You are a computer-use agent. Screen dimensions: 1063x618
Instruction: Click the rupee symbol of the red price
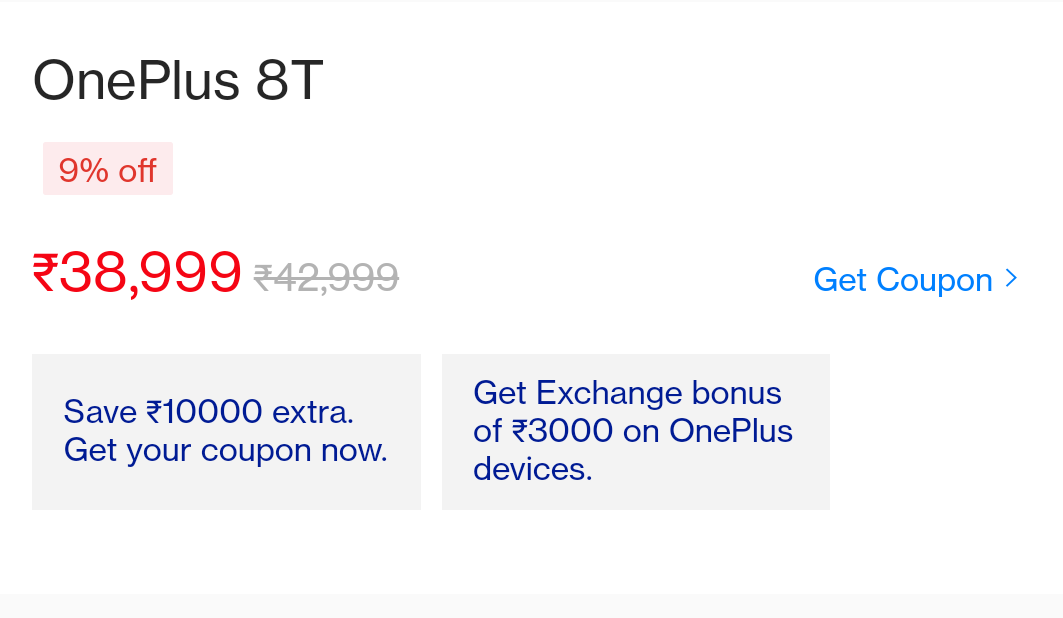pyautogui.click(x=45, y=272)
